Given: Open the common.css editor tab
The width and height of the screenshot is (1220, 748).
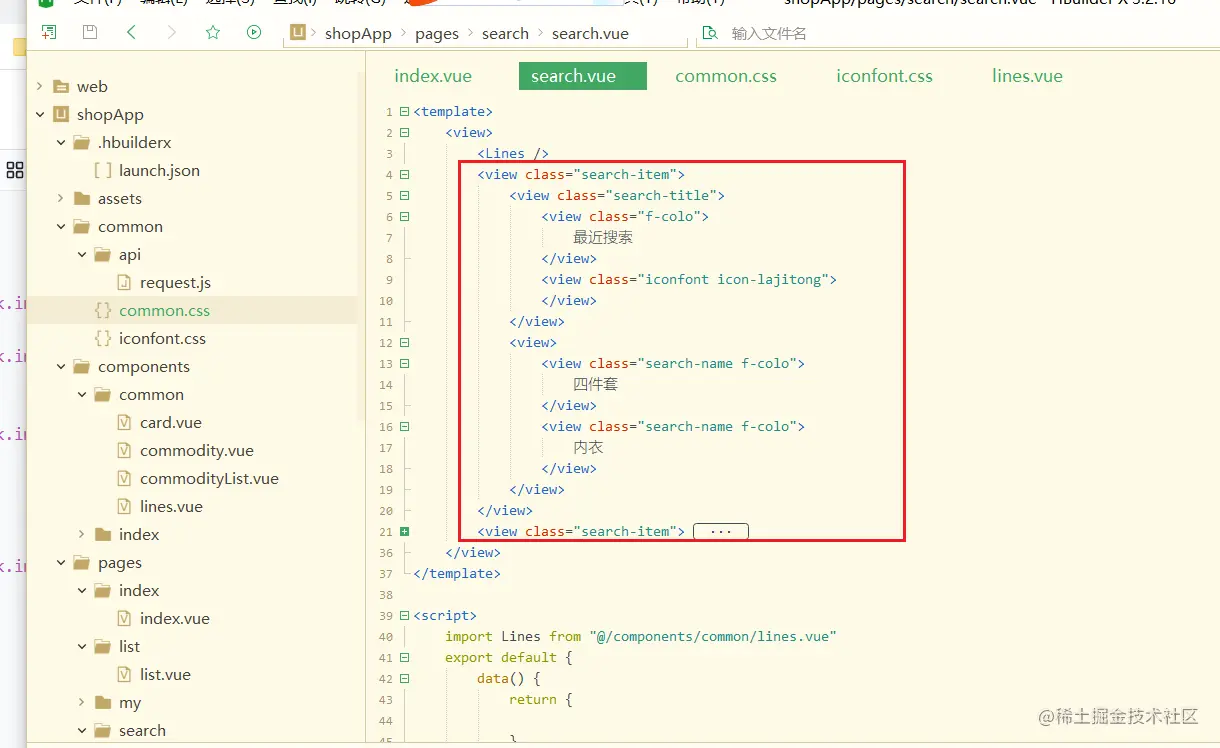Looking at the screenshot, I should point(726,75).
